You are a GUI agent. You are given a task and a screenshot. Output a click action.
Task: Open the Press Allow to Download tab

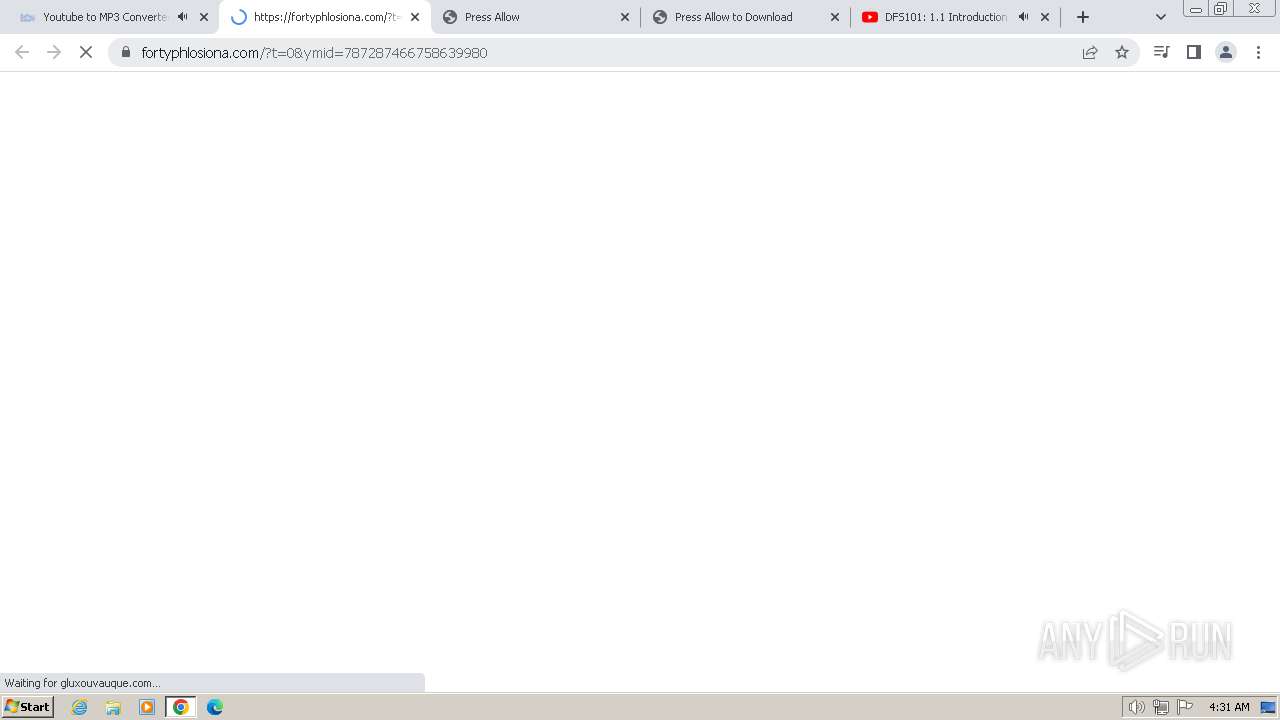[745, 17]
